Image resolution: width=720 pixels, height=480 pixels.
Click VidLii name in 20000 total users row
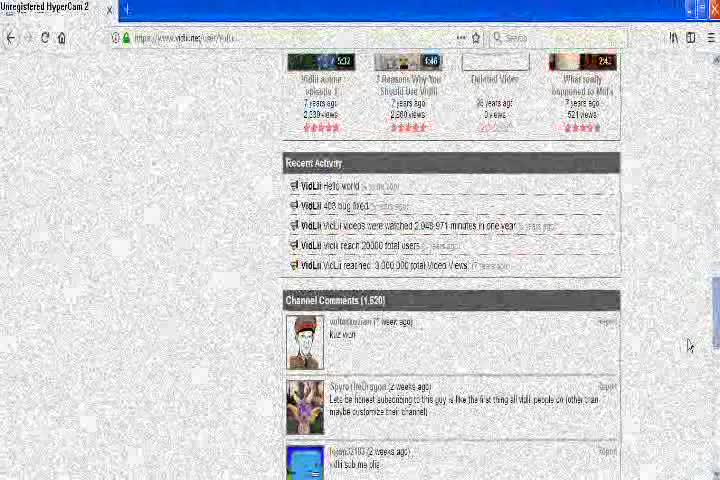tap(311, 245)
